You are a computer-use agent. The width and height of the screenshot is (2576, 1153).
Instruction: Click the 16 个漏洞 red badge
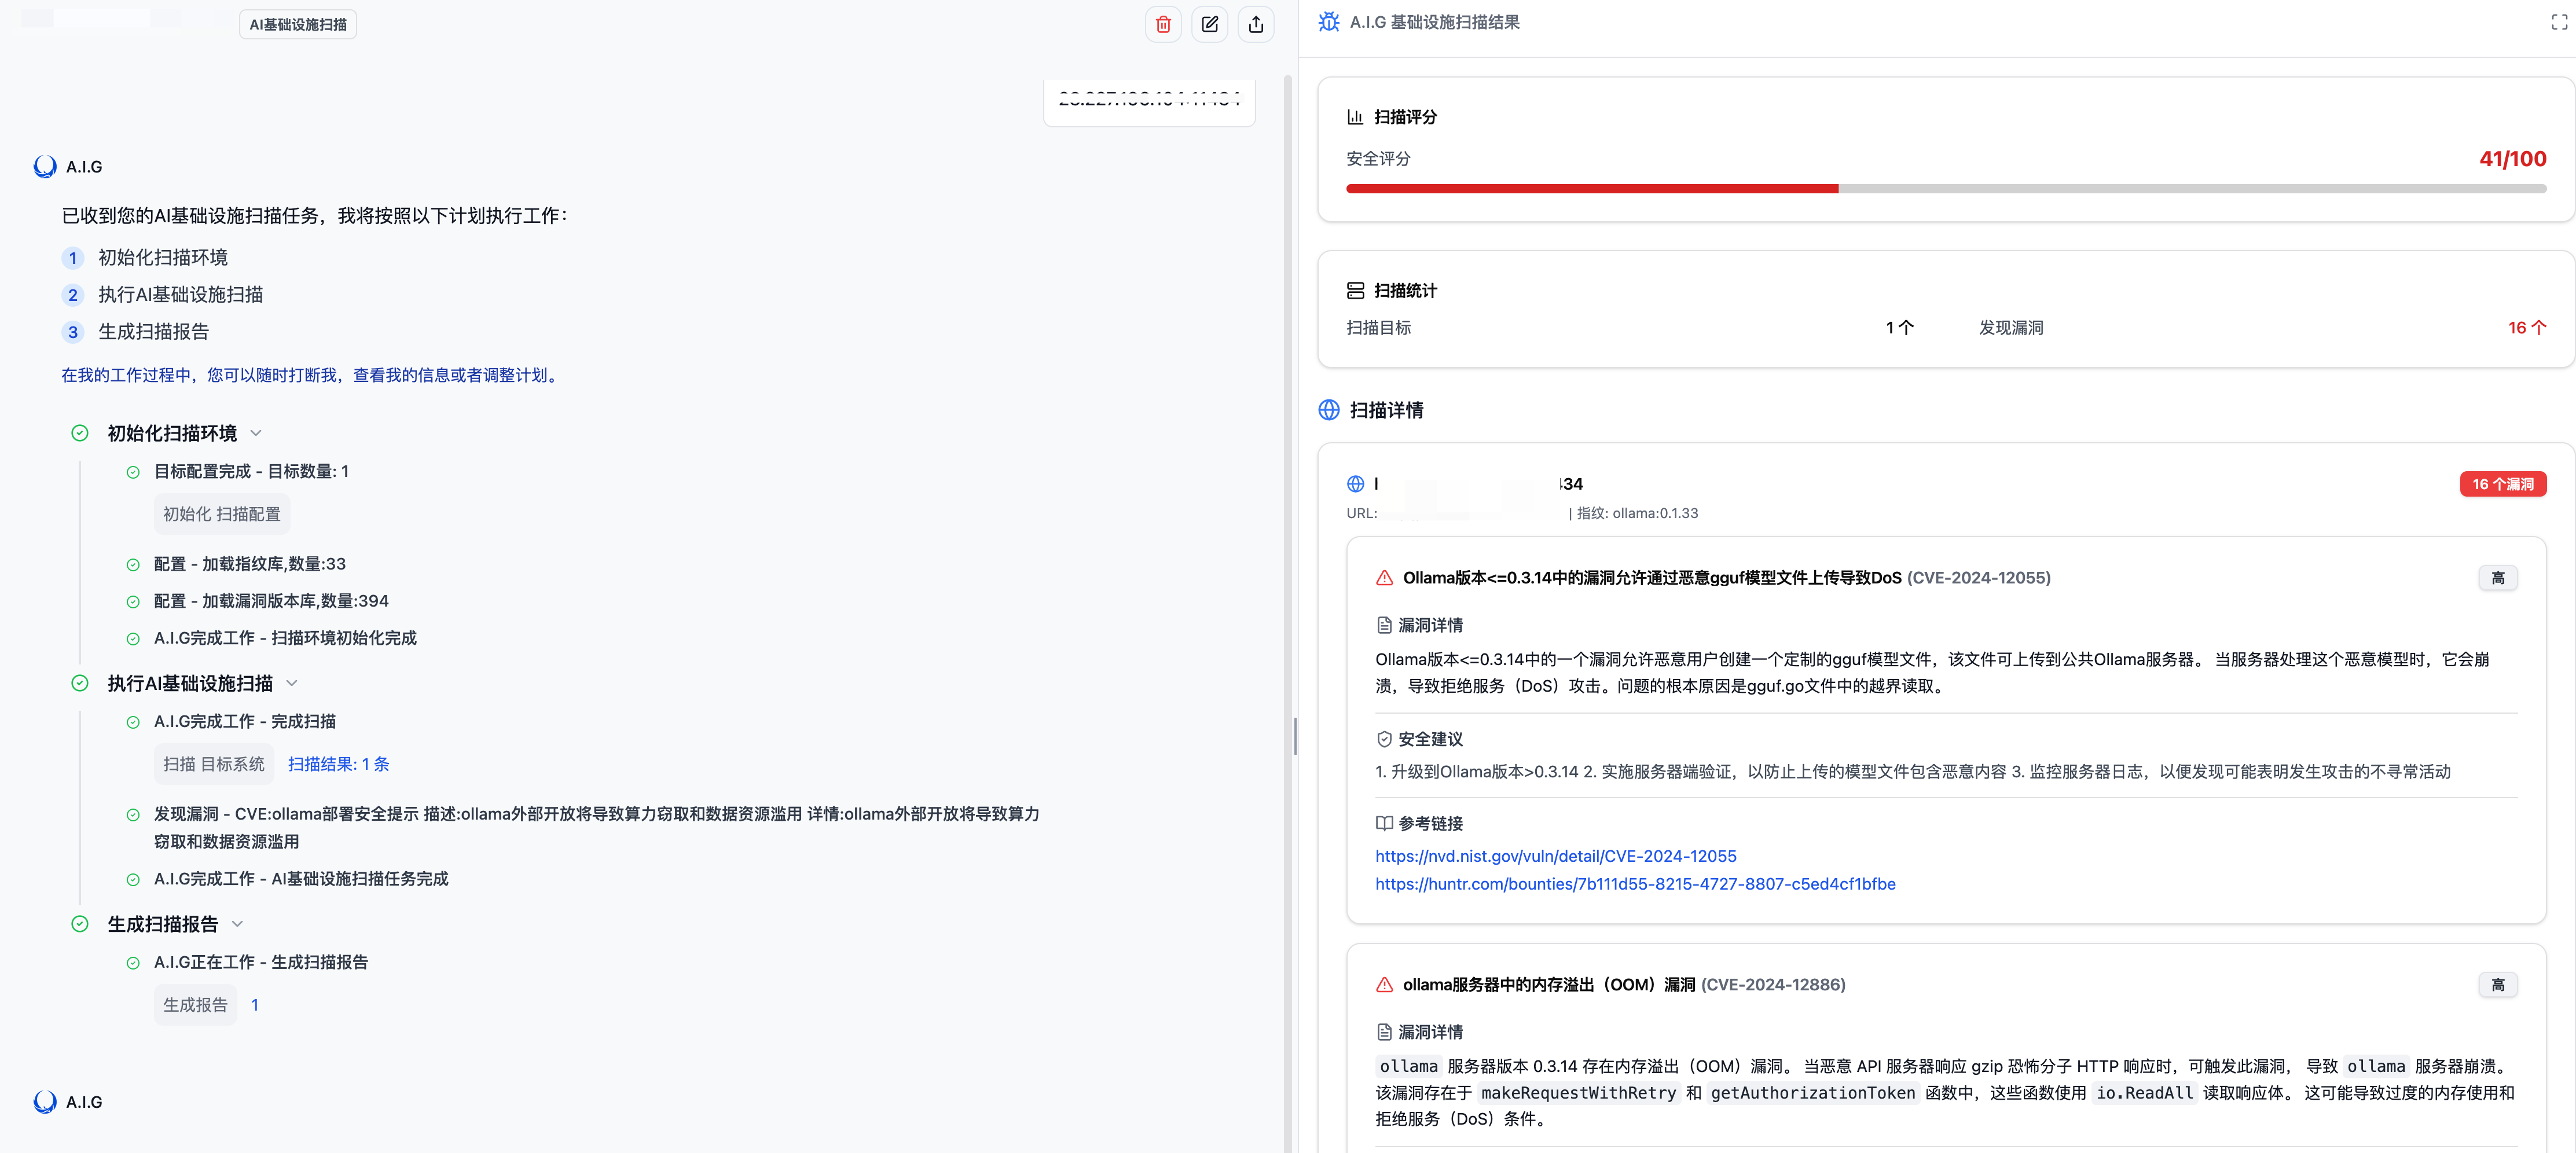click(2502, 484)
